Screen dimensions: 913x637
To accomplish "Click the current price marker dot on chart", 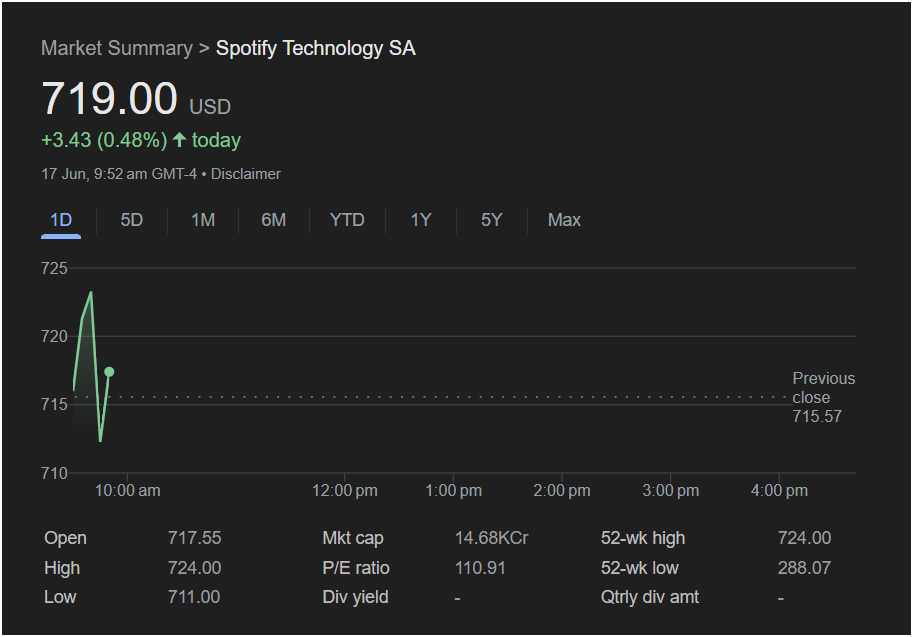I will click(109, 371).
